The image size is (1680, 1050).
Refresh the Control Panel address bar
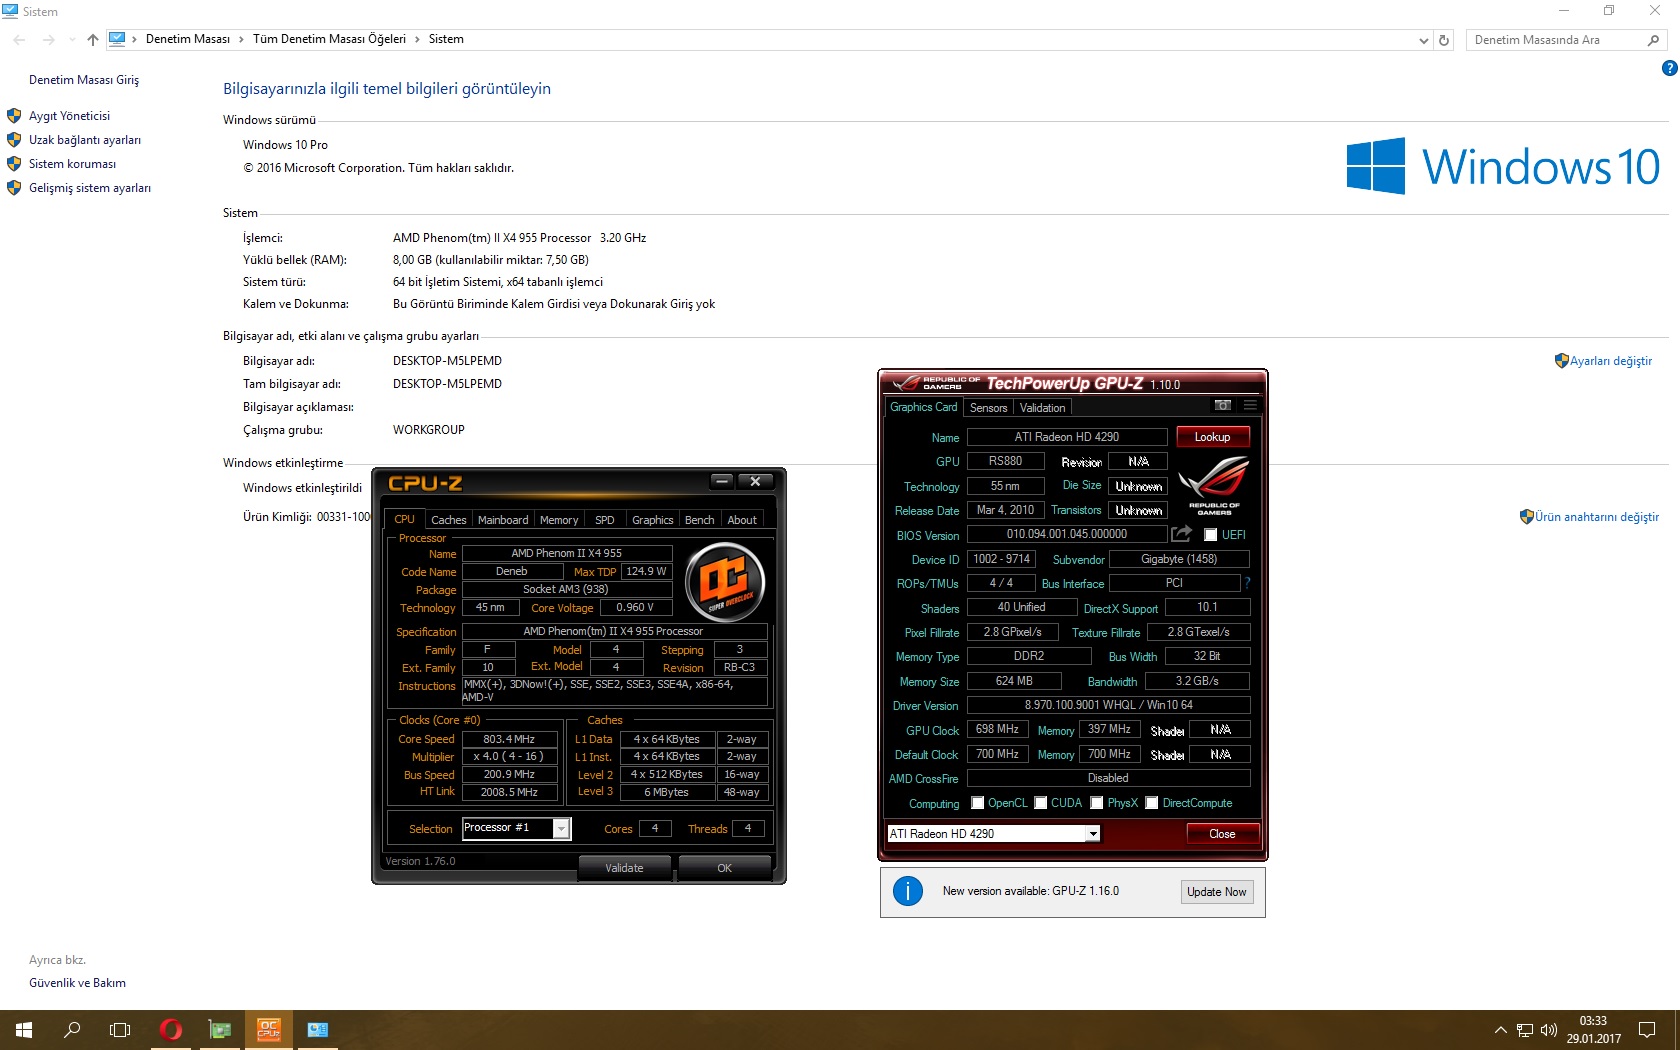click(x=1443, y=40)
